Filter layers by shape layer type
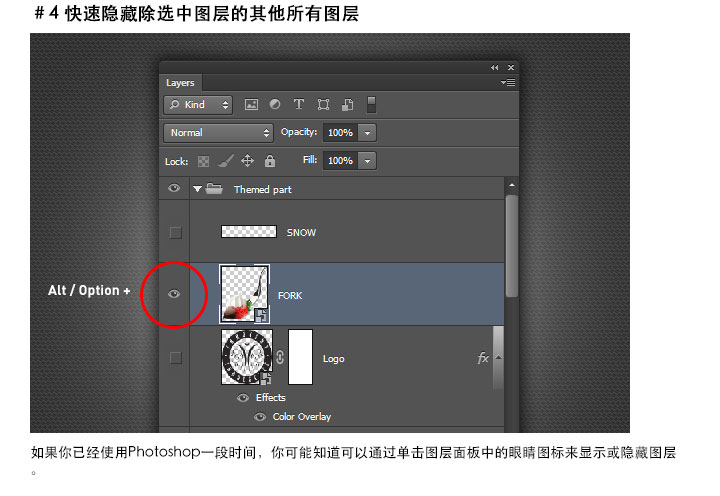Image resolution: width=720 pixels, height=496 pixels. 323,104
